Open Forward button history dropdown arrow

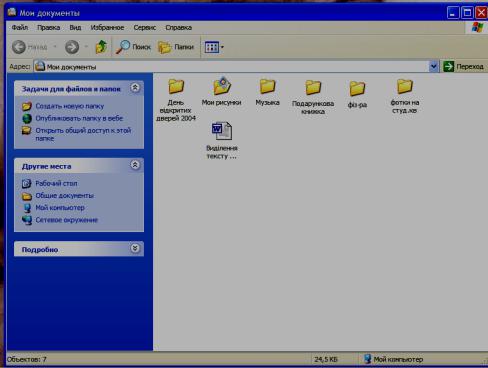pos(86,47)
